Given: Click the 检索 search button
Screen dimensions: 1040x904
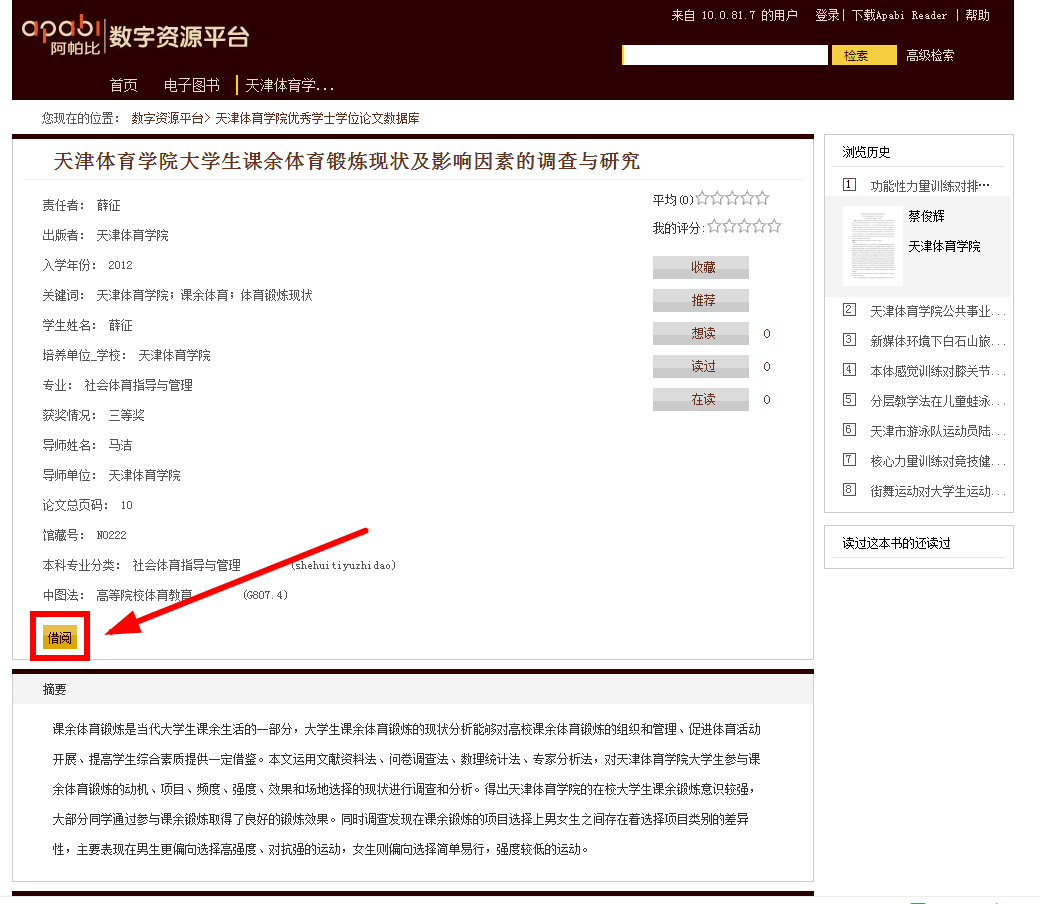Looking at the screenshot, I should click(x=863, y=56).
